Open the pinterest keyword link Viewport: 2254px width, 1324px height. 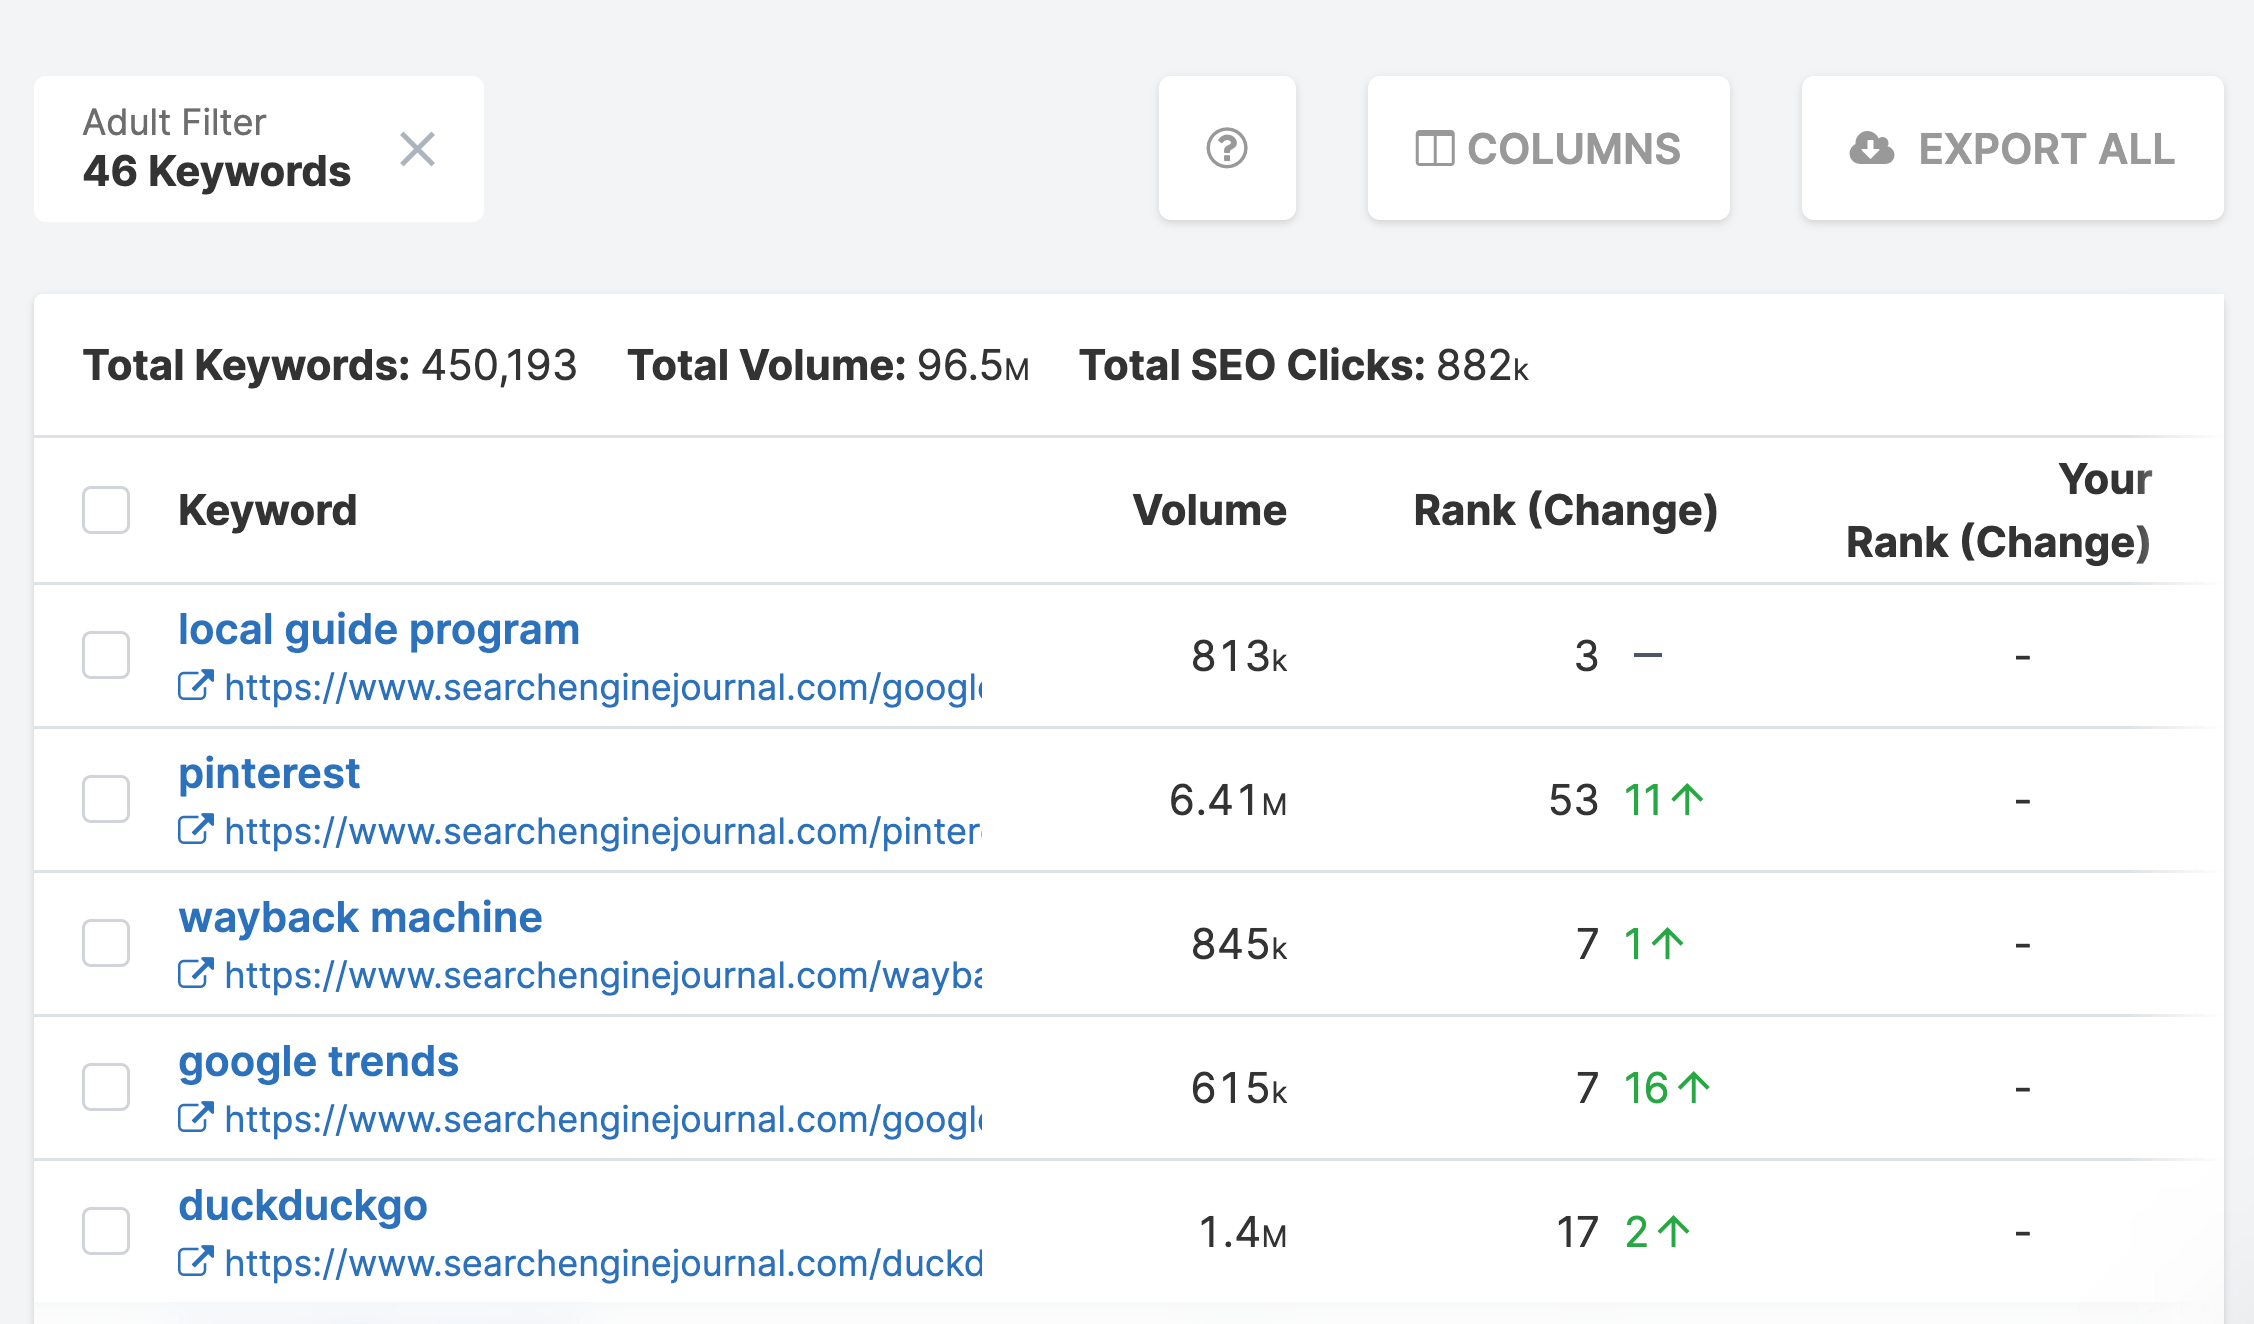pos(269,773)
